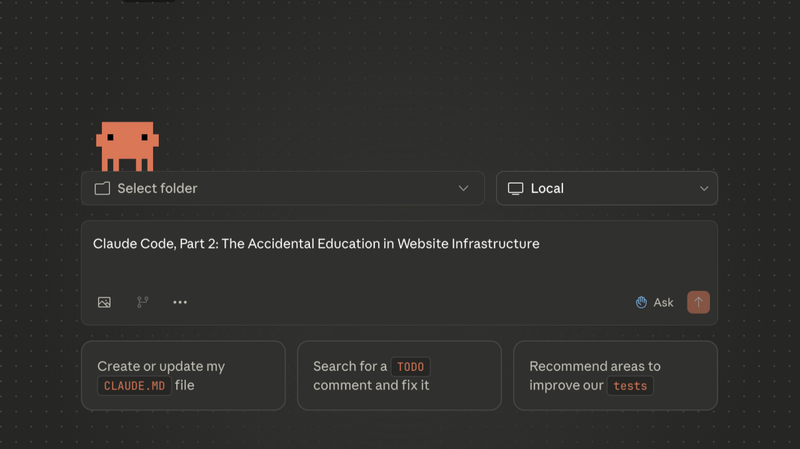Click the tests code tag
The height and width of the screenshot is (449, 800).
[630, 386]
